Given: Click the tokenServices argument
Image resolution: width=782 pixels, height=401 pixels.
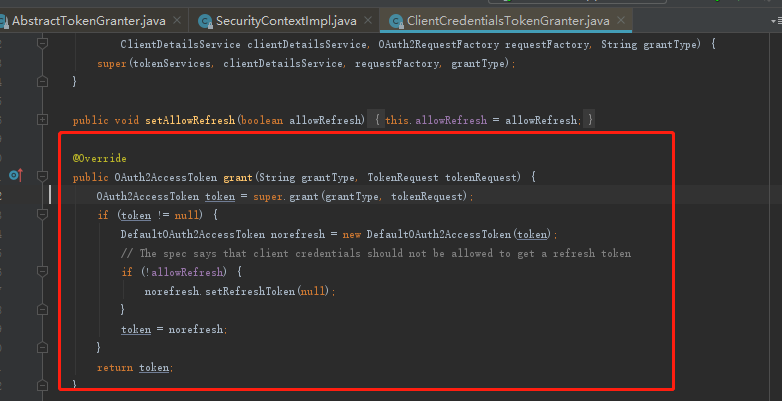Looking at the screenshot, I should (x=172, y=64).
